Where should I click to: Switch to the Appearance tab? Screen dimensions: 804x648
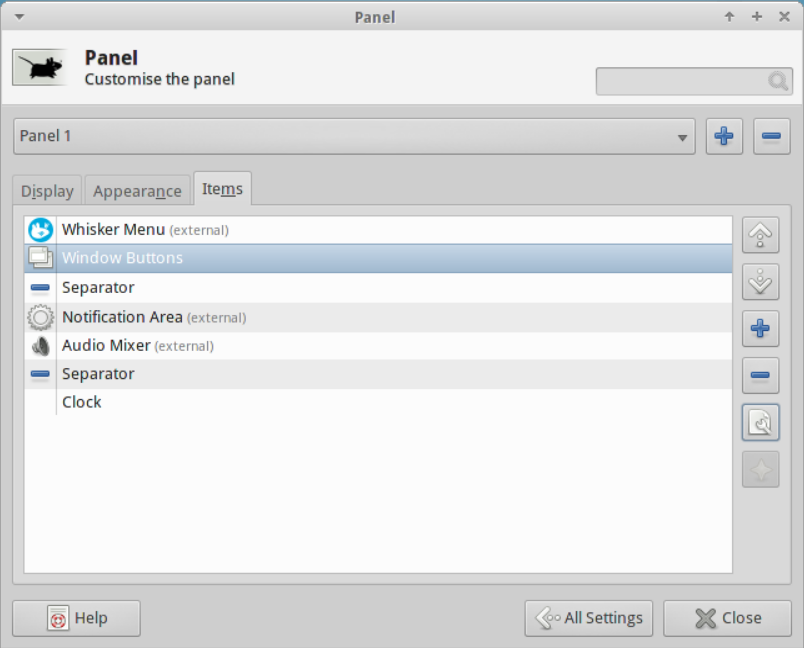(137, 189)
